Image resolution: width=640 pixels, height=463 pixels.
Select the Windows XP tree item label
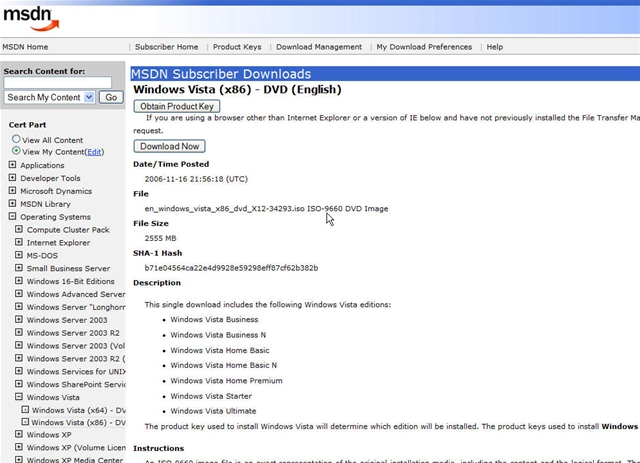(49, 435)
